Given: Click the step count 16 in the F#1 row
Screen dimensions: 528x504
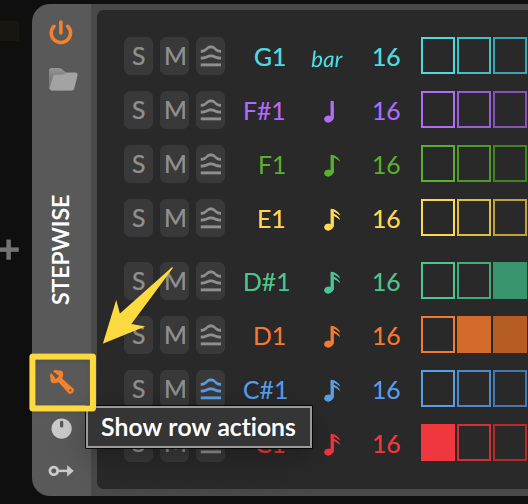Looking at the screenshot, I should [387, 111].
